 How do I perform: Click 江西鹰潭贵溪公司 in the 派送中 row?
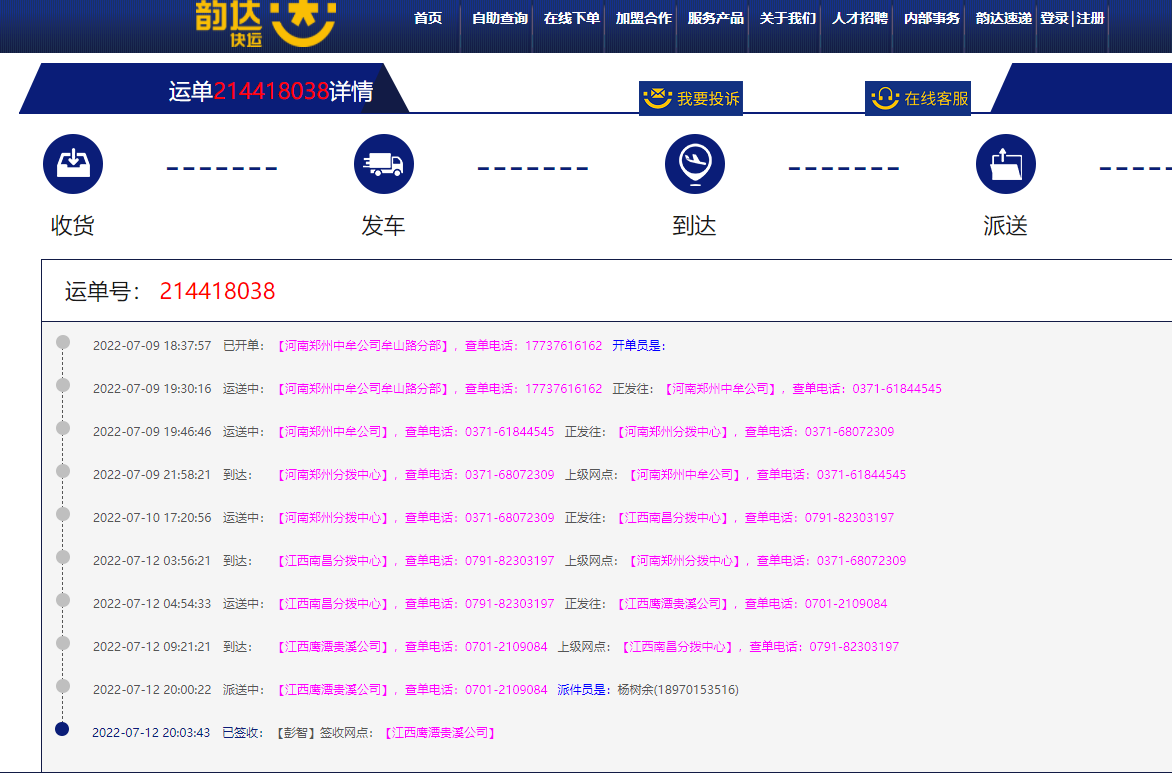click(333, 689)
